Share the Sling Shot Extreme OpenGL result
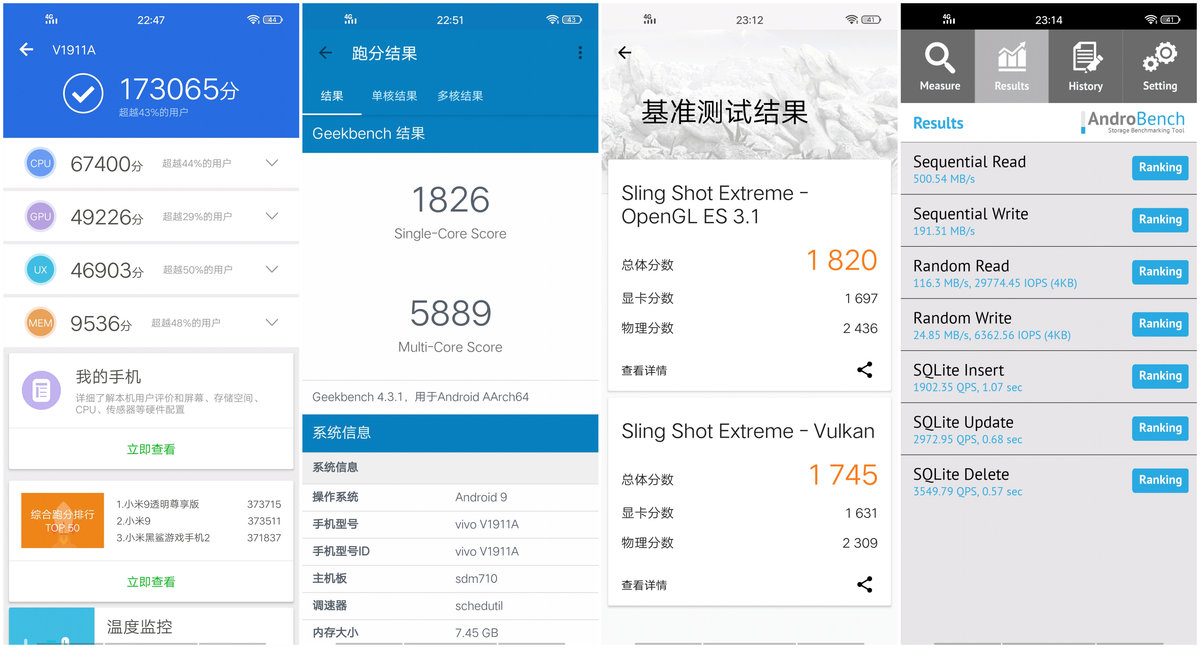This screenshot has width=1200, height=648. (x=864, y=369)
